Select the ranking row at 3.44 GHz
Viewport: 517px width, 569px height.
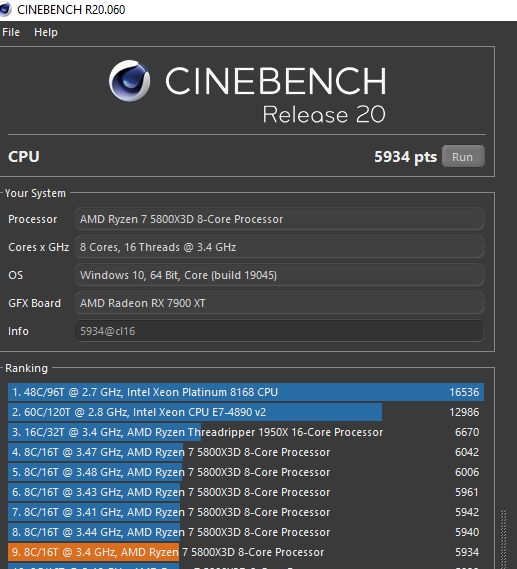(246, 532)
